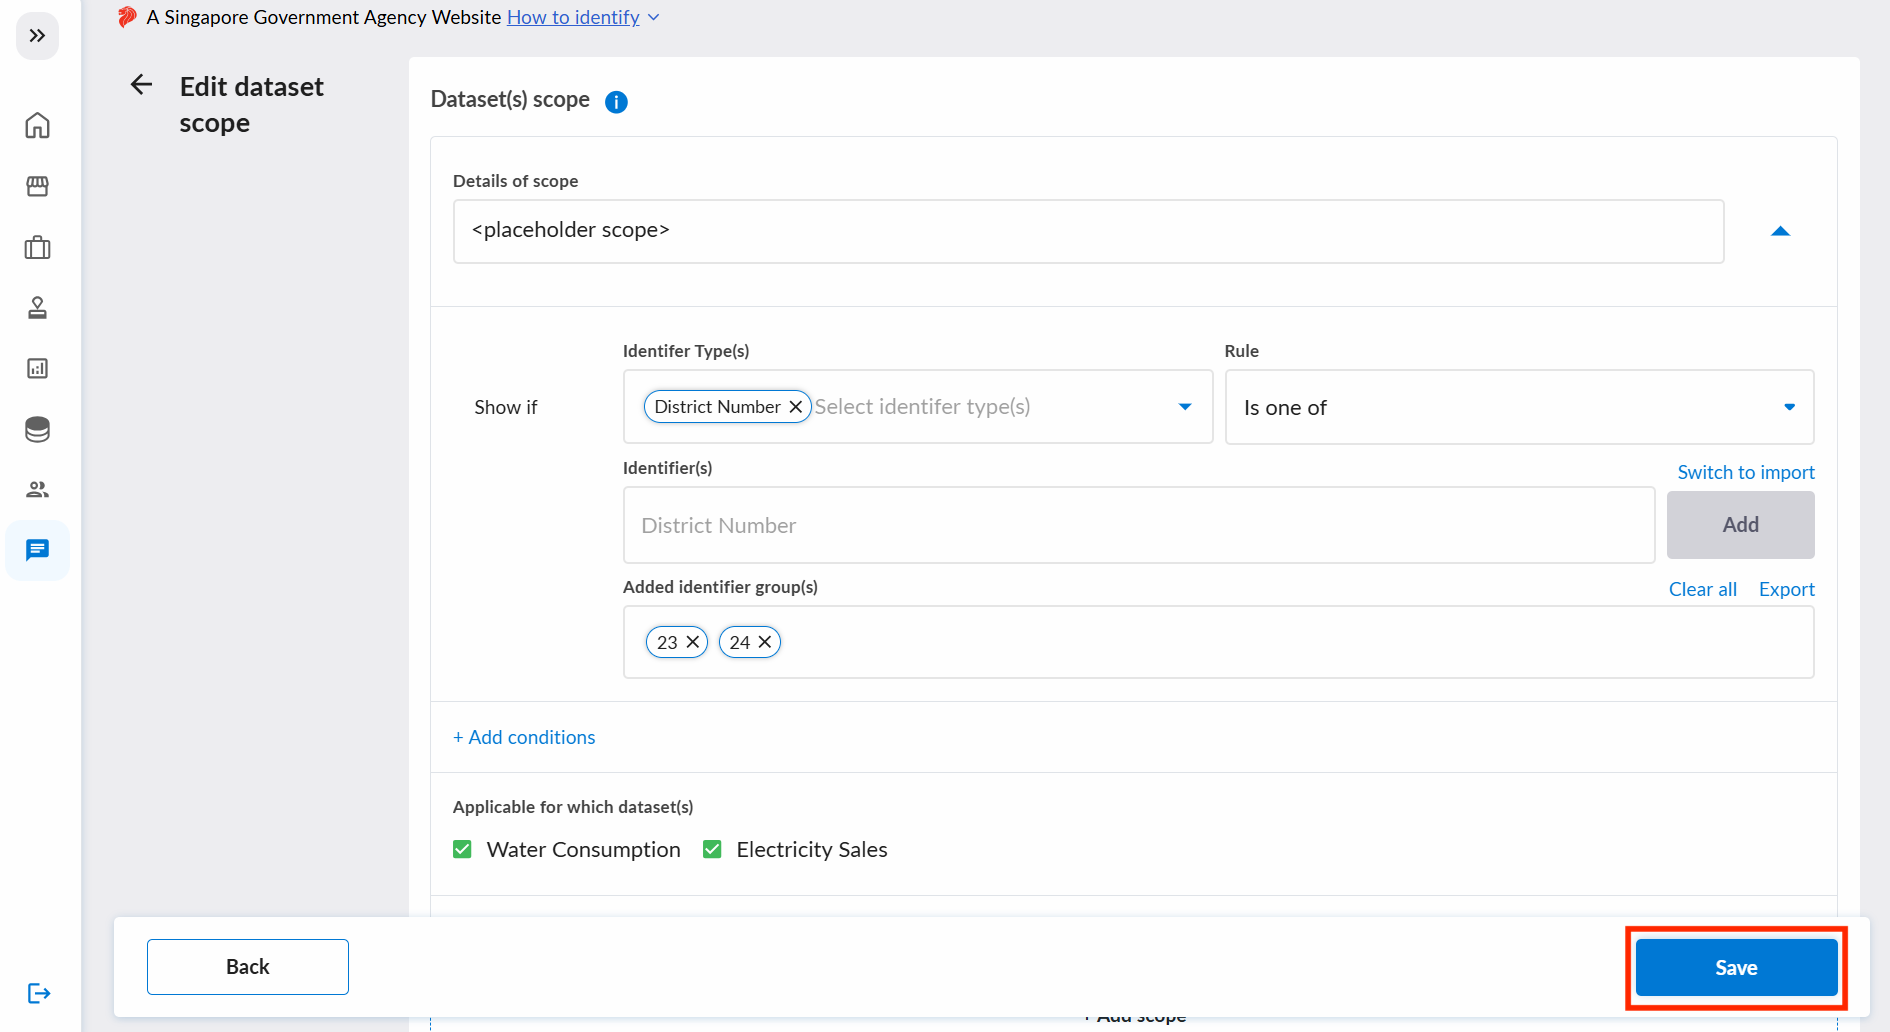Image resolution: width=1890 pixels, height=1032 pixels.
Task: Click the red lion government crest icon
Action: [x=127, y=17]
